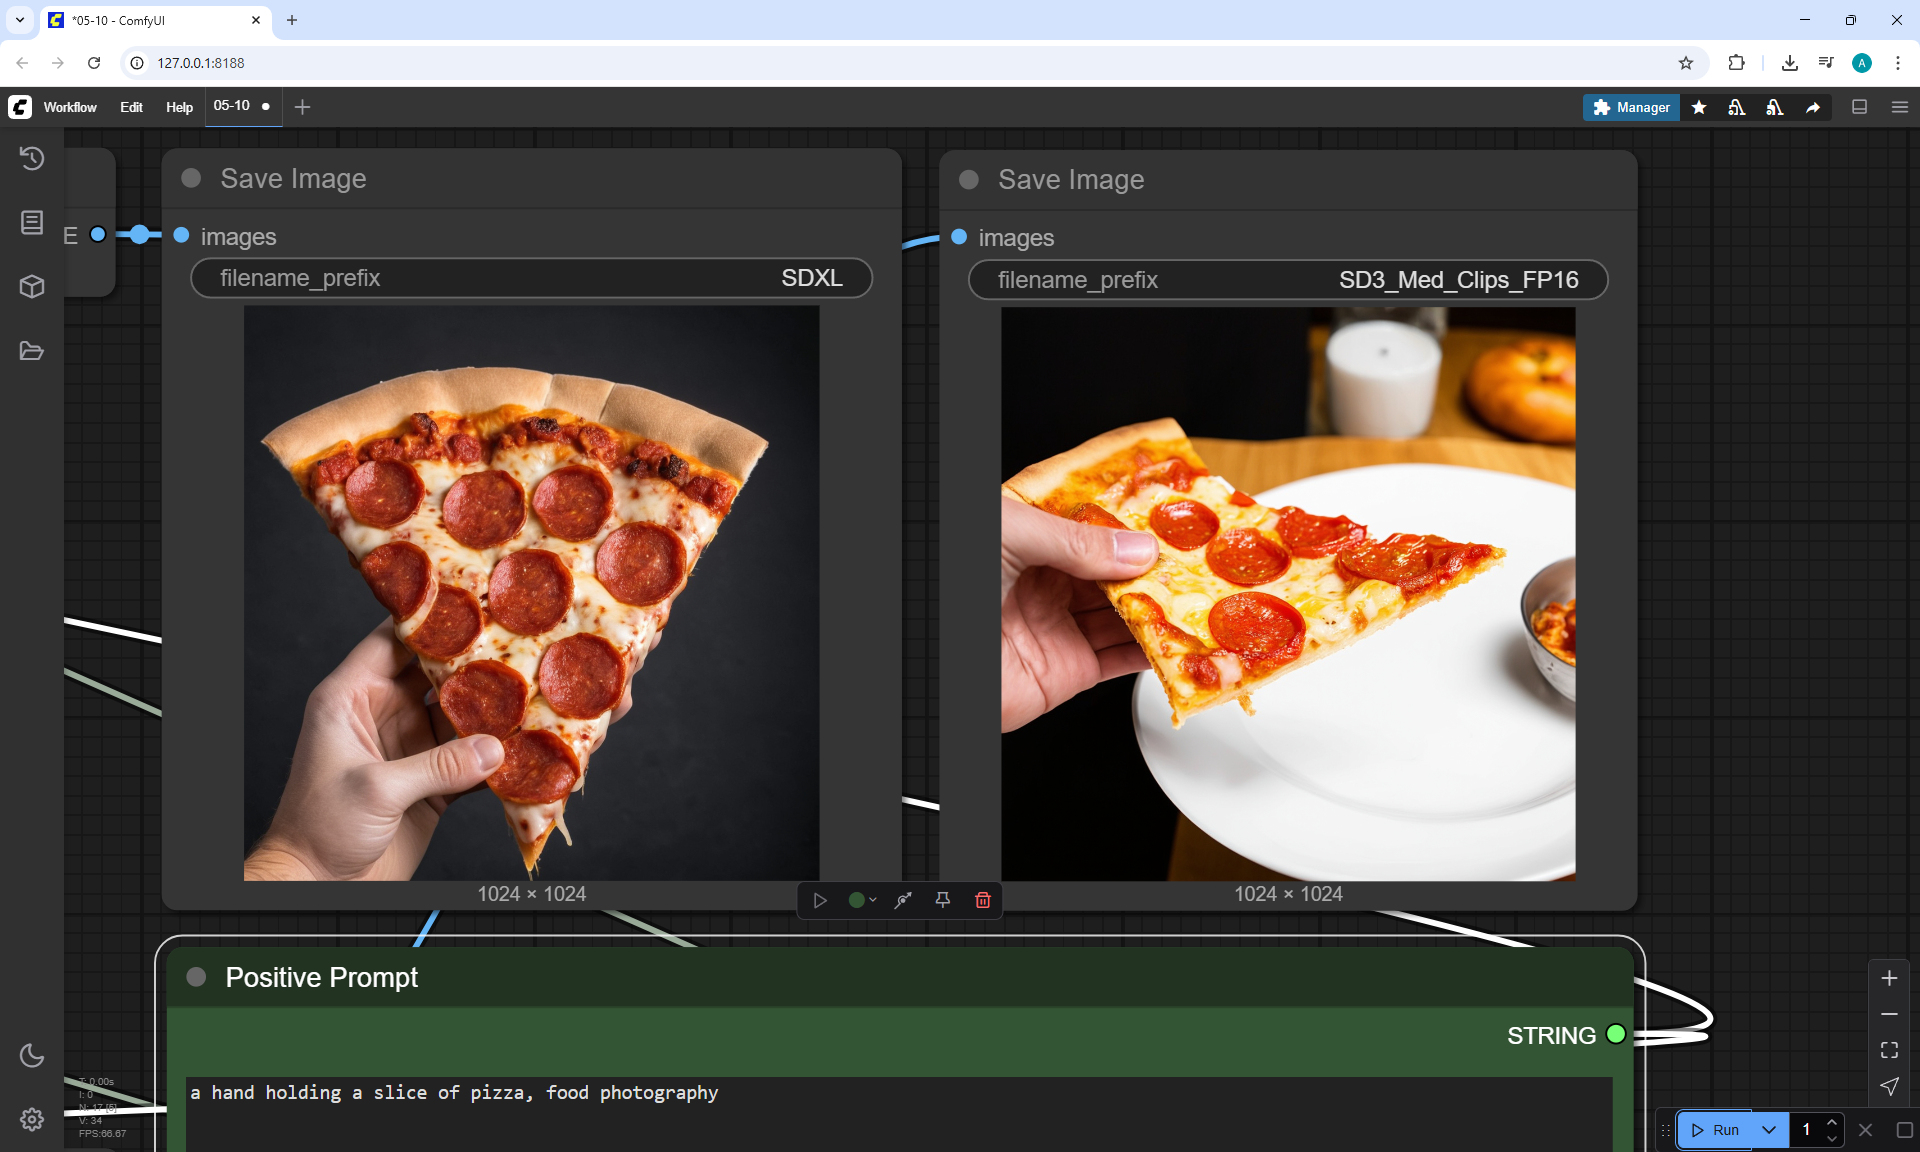Click the bypass node icon in toolbox
The width and height of the screenshot is (1920, 1152).
pos(903,900)
